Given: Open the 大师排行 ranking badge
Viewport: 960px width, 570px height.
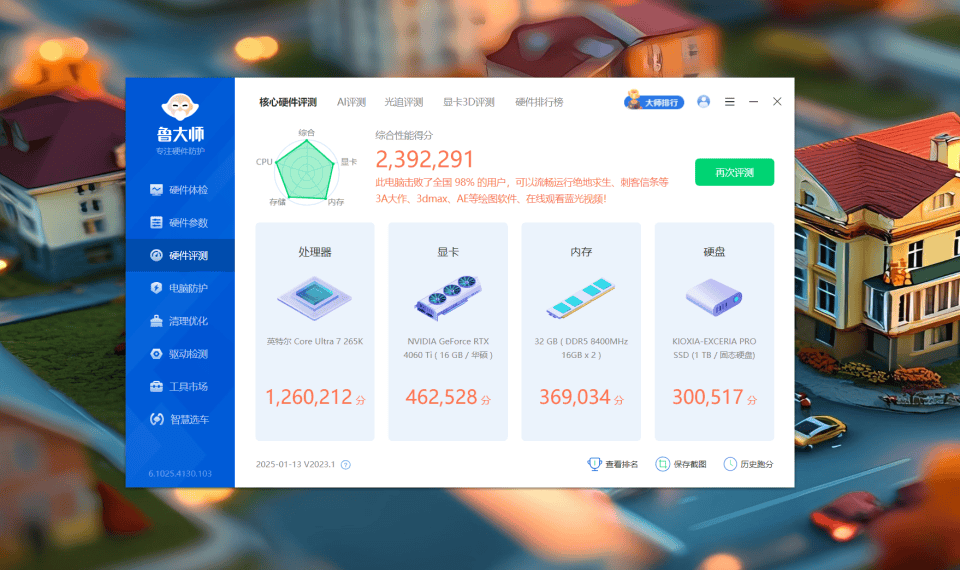Looking at the screenshot, I should [653, 101].
